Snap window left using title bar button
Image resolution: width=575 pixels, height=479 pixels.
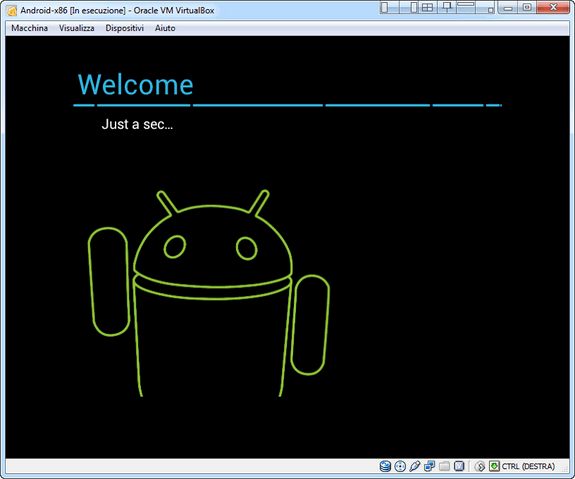pyautogui.click(x=389, y=7)
